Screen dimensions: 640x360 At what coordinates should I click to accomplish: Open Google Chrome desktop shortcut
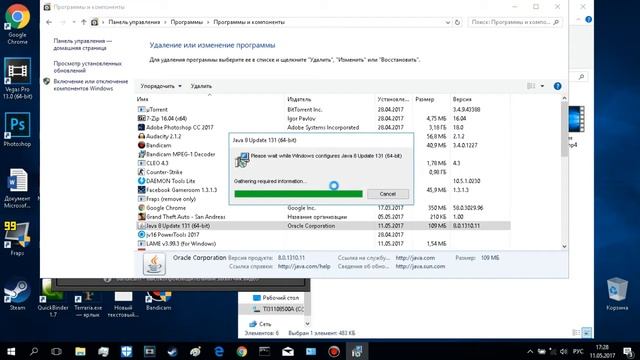click(17, 24)
